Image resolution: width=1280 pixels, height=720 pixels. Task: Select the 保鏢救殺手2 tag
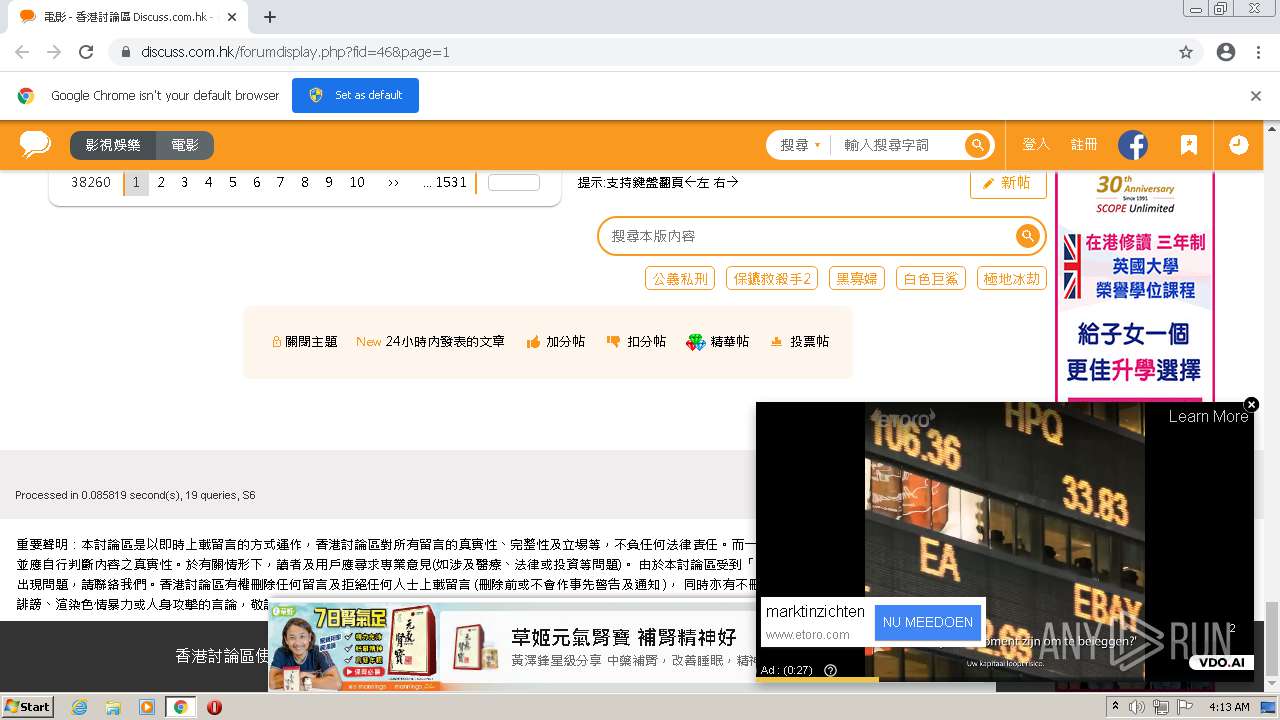click(772, 279)
